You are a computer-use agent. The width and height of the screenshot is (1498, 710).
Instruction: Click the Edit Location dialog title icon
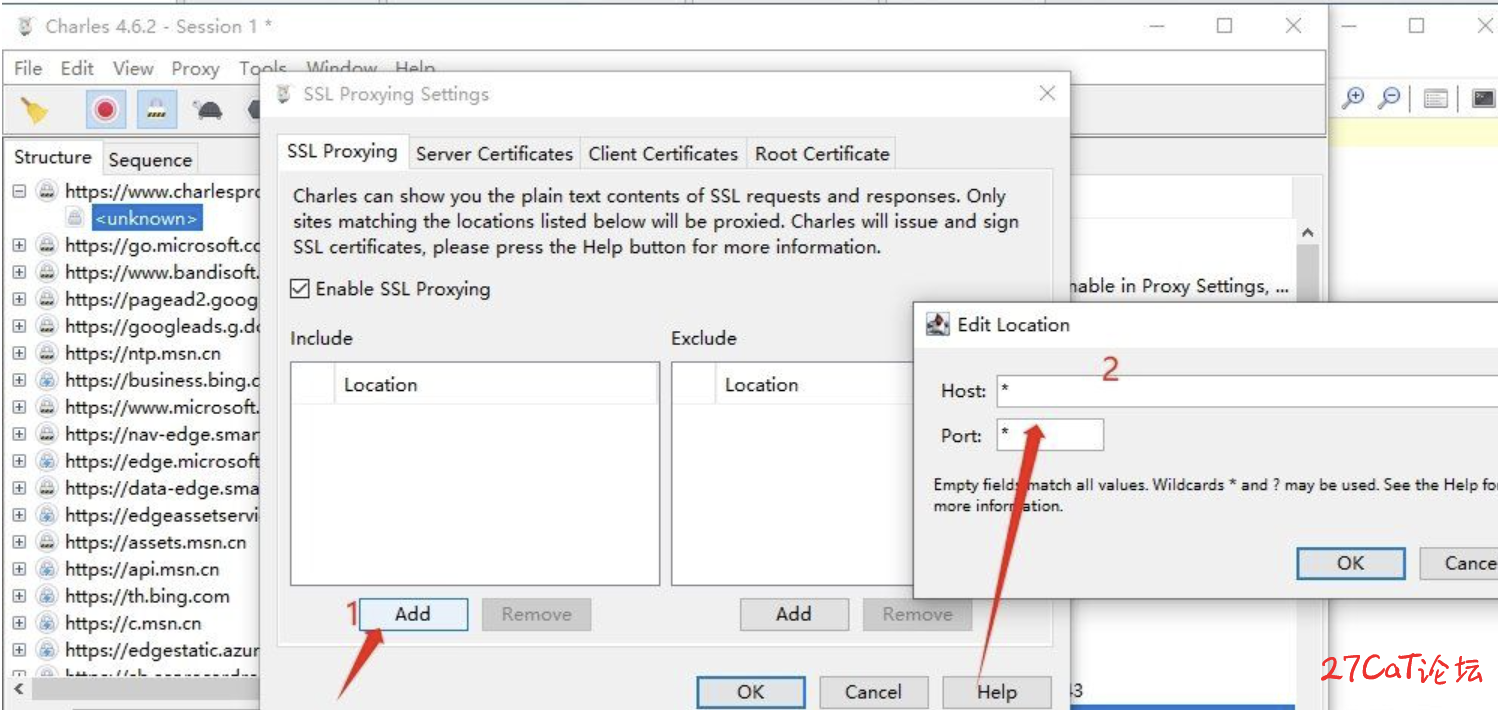coord(937,324)
